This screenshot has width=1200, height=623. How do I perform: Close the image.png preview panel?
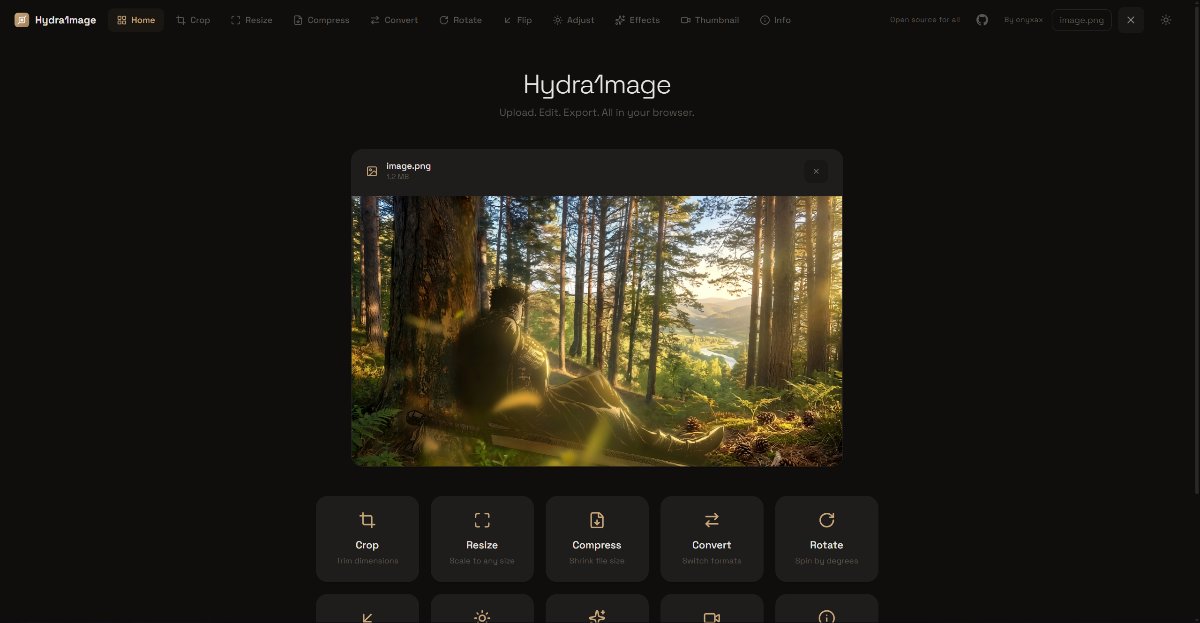tap(816, 171)
